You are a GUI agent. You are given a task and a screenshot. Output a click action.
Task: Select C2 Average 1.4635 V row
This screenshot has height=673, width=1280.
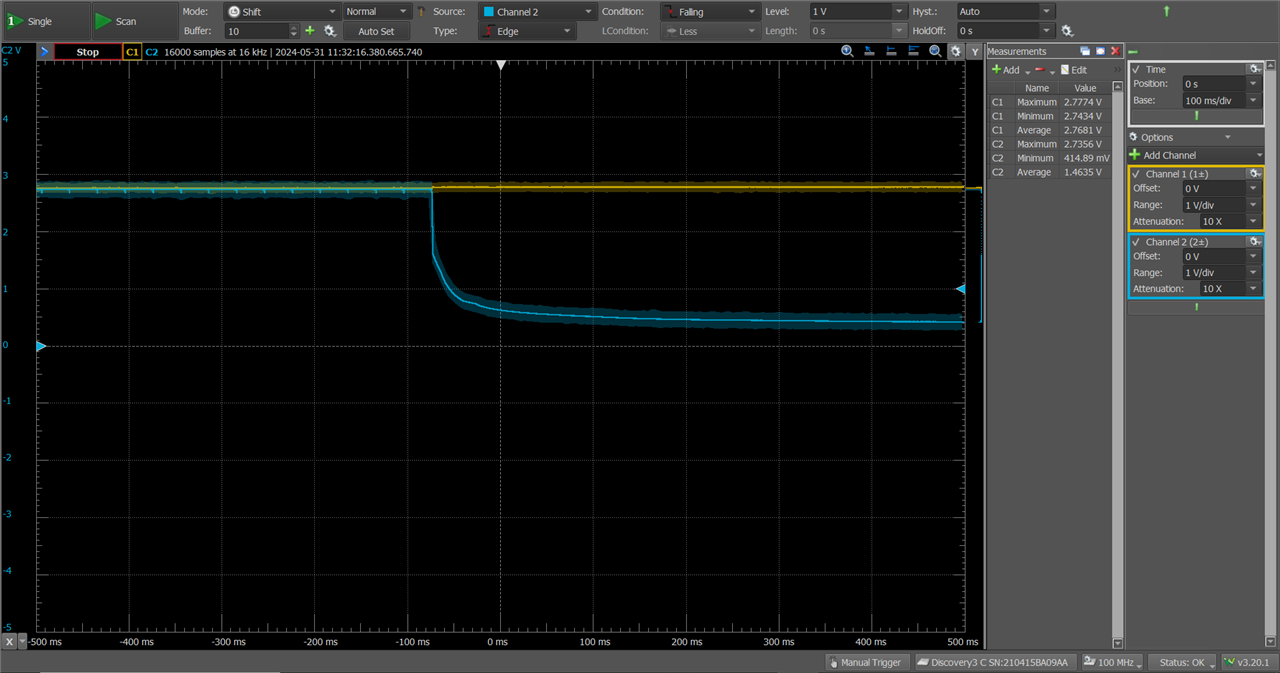tap(1050, 172)
